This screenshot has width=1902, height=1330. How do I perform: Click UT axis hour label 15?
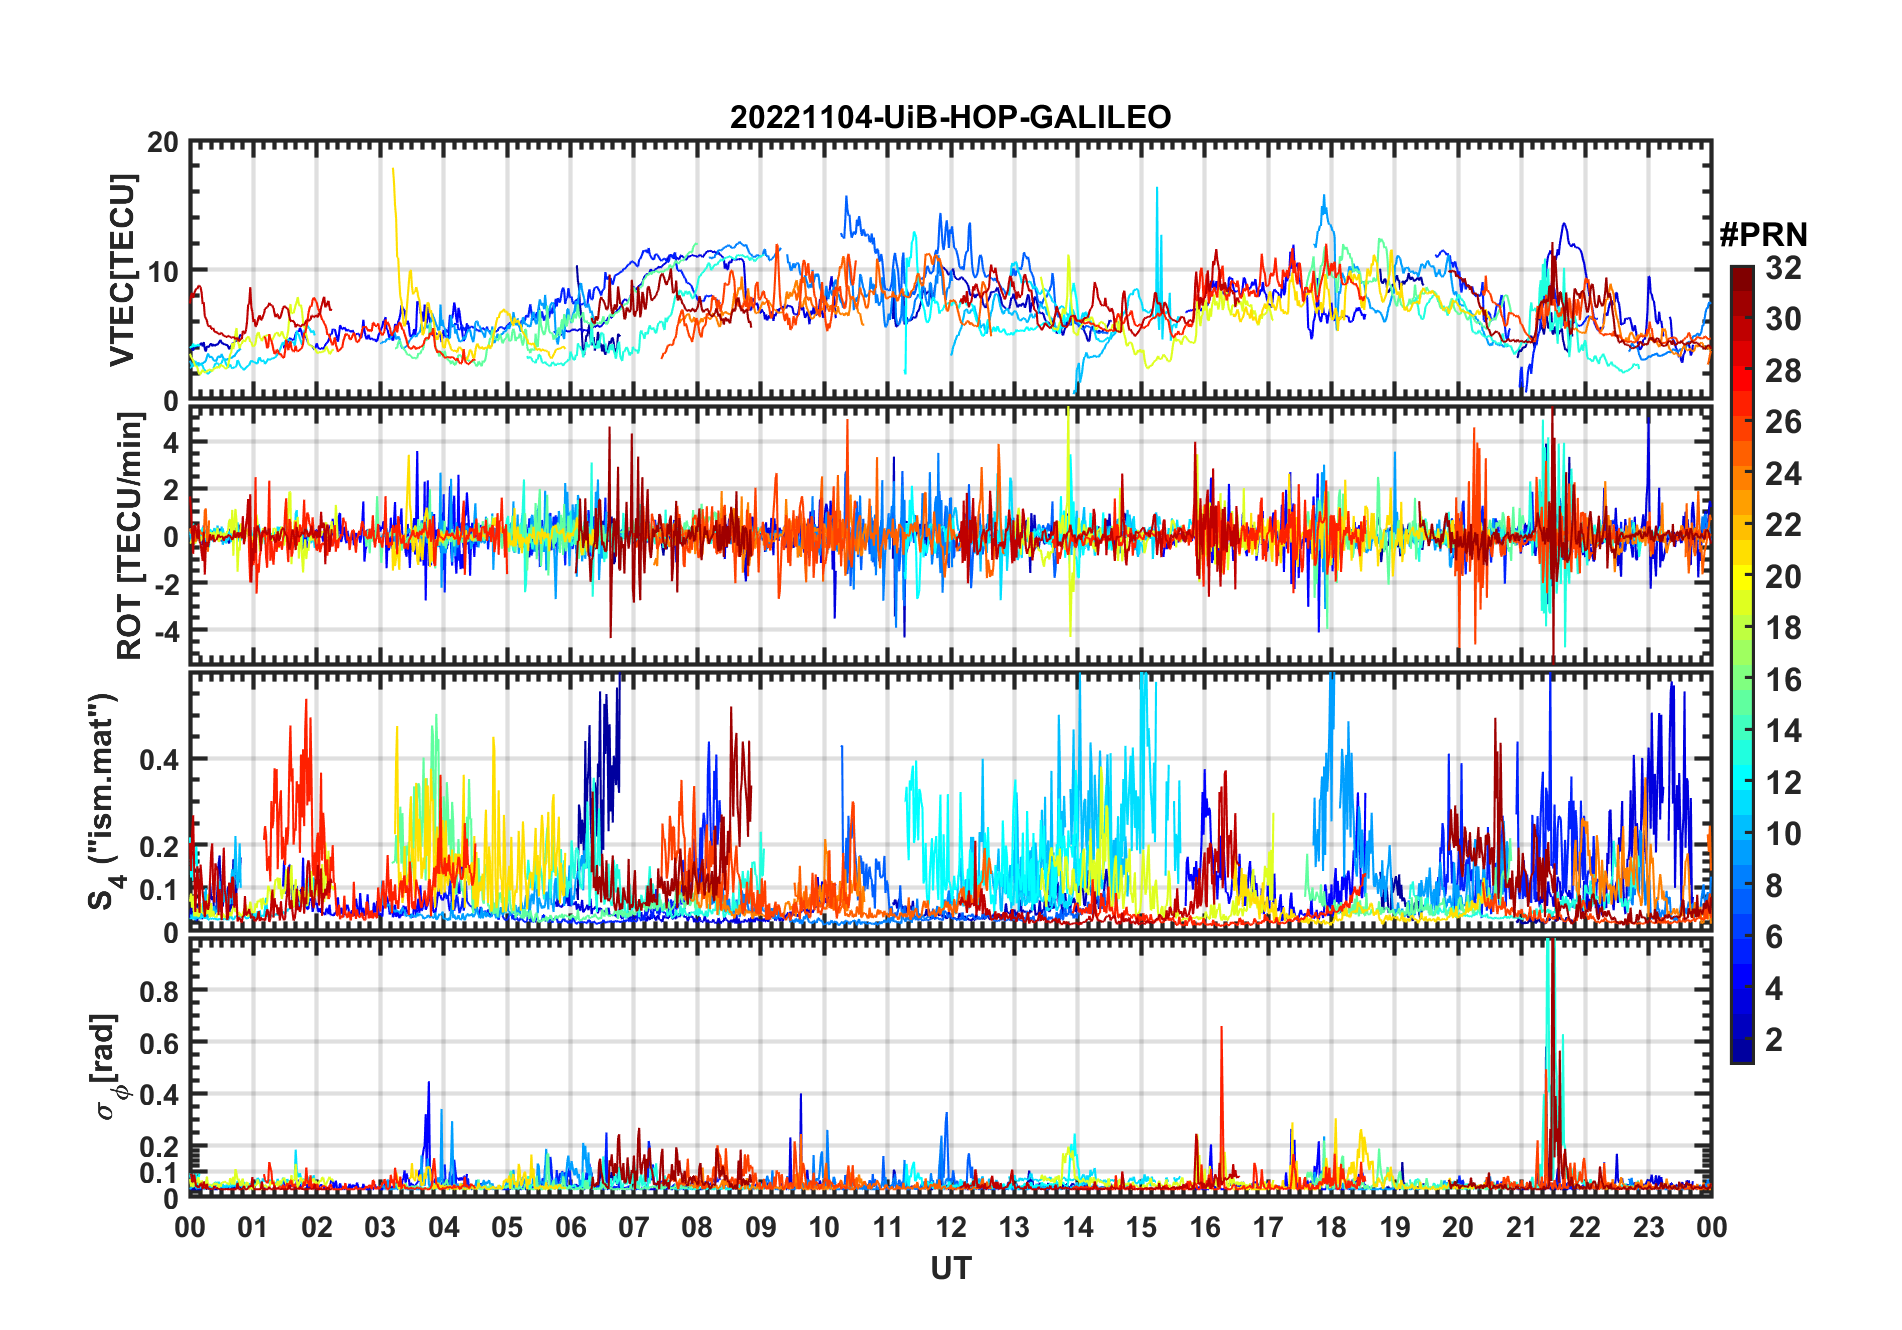coord(1141,1228)
